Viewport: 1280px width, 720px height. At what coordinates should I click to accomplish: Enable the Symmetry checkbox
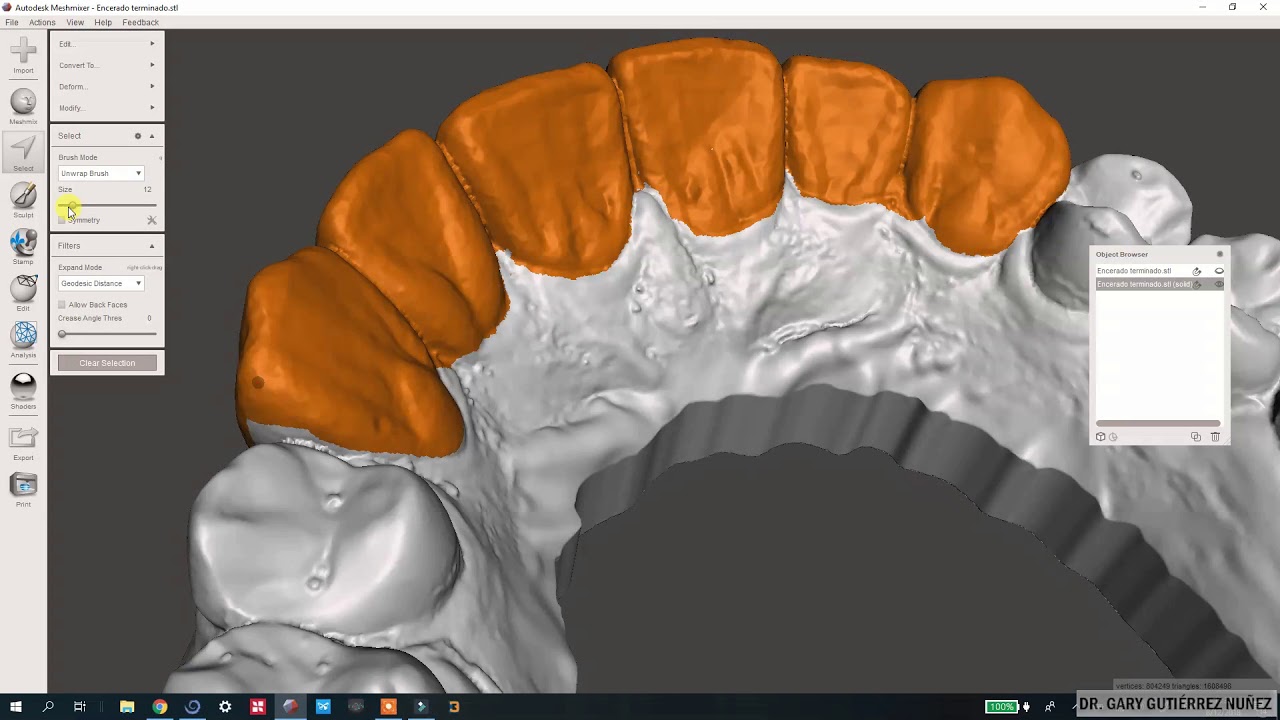(x=62, y=220)
